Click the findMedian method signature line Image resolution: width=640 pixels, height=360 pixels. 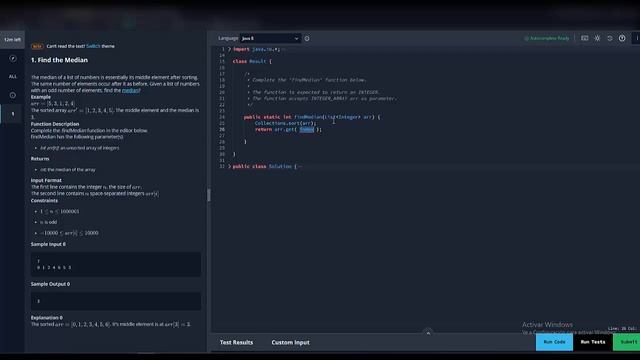[x=312, y=117]
